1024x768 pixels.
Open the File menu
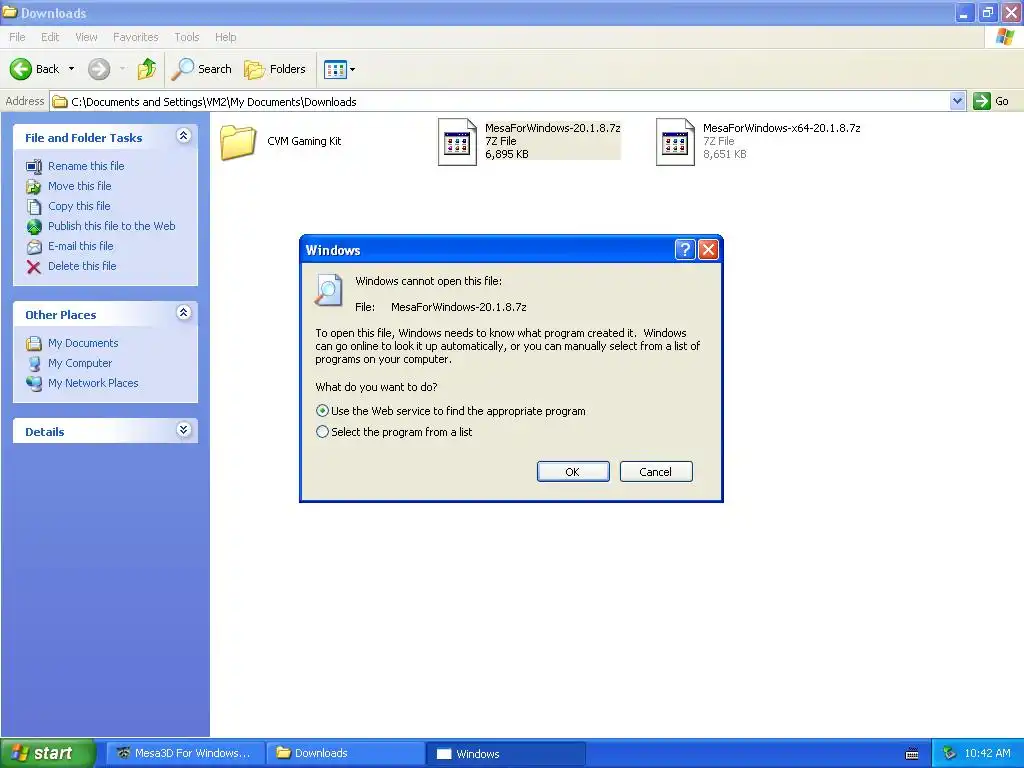click(17, 37)
